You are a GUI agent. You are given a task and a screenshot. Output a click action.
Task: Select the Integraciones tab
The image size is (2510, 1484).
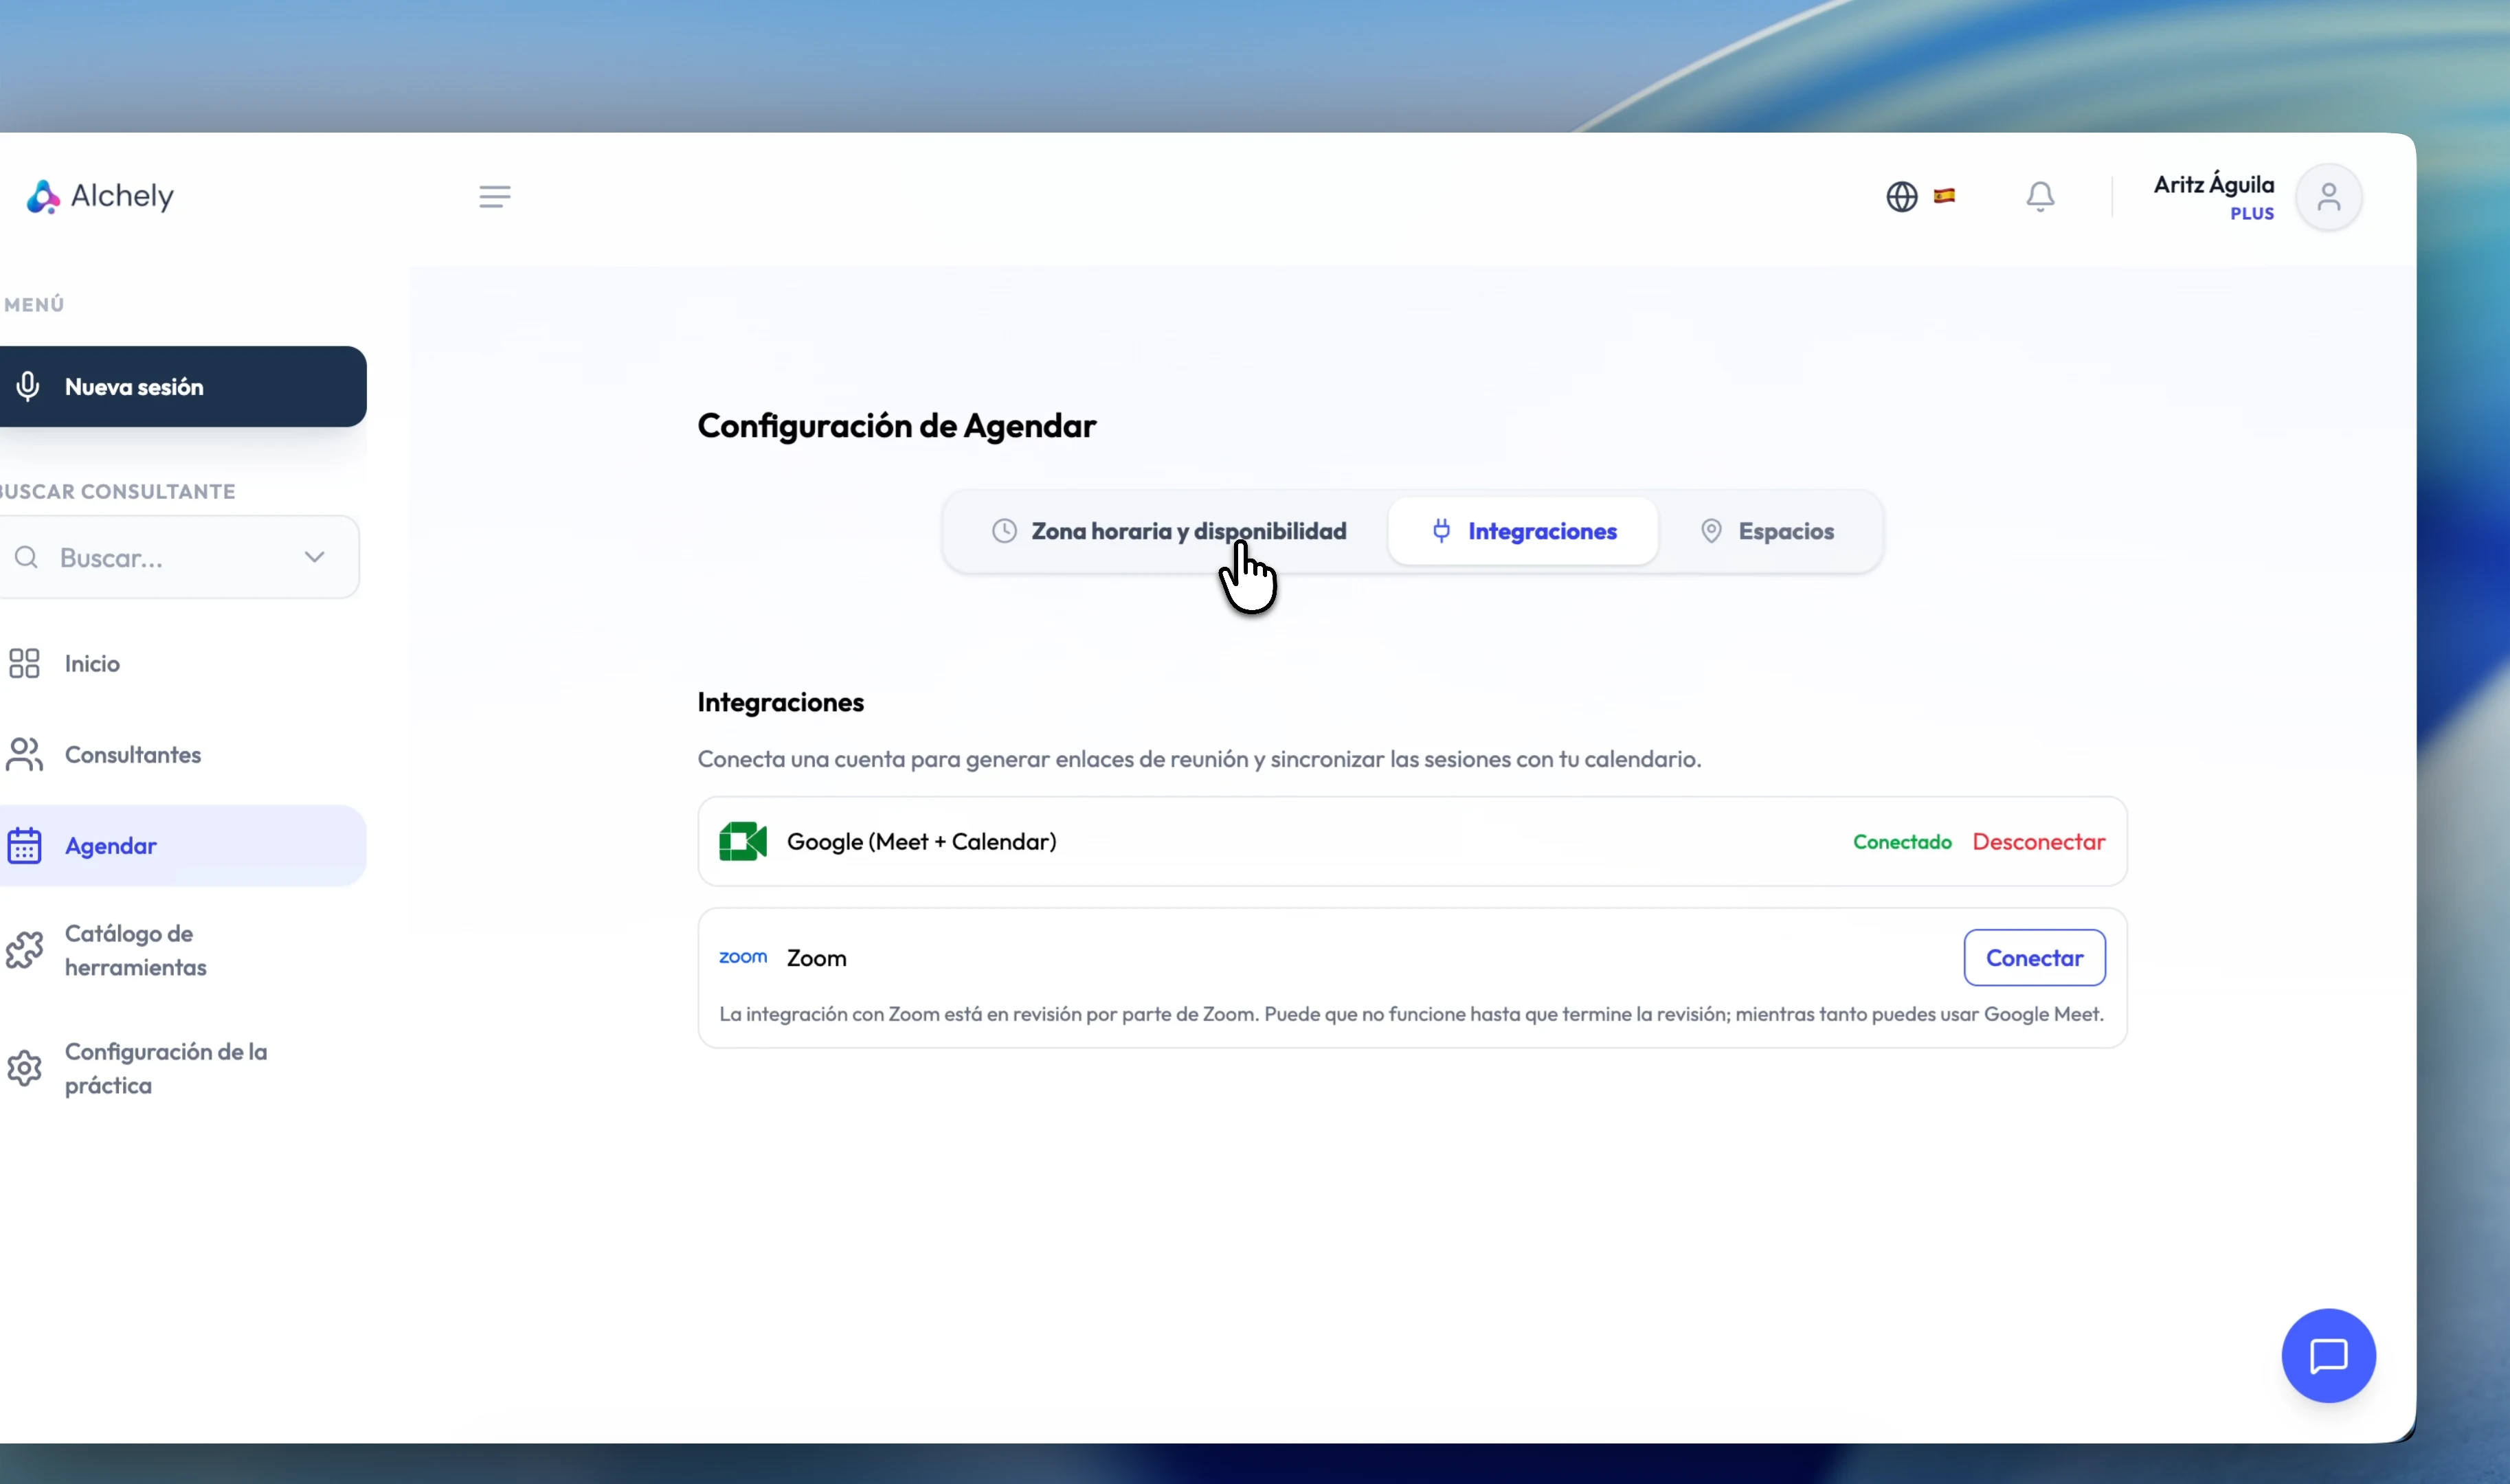1523,531
